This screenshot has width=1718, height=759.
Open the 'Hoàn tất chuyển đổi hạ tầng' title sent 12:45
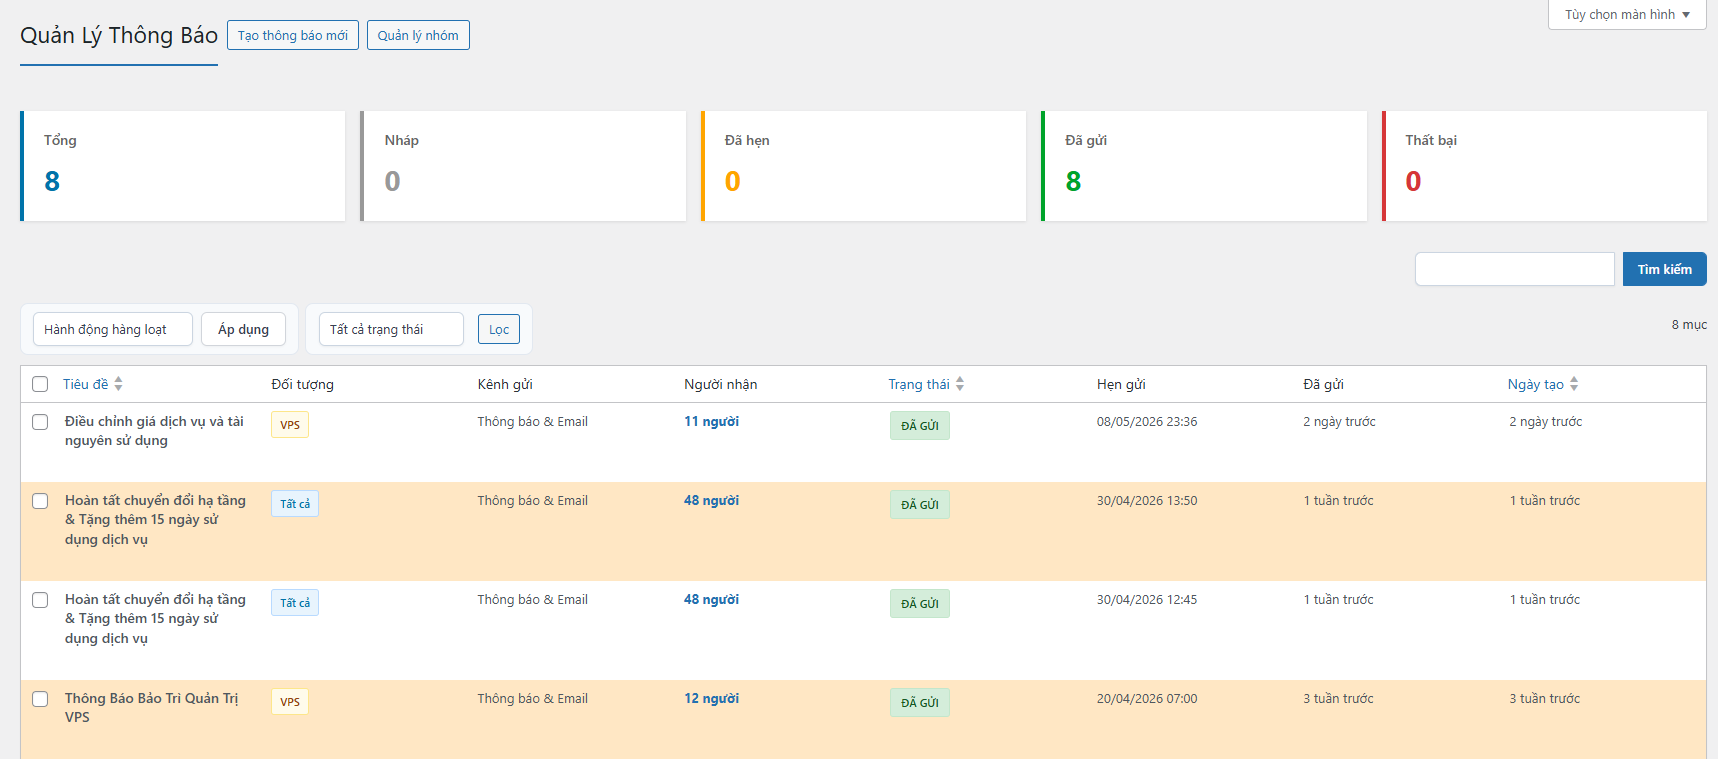pyautogui.click(x=155, y=619)
